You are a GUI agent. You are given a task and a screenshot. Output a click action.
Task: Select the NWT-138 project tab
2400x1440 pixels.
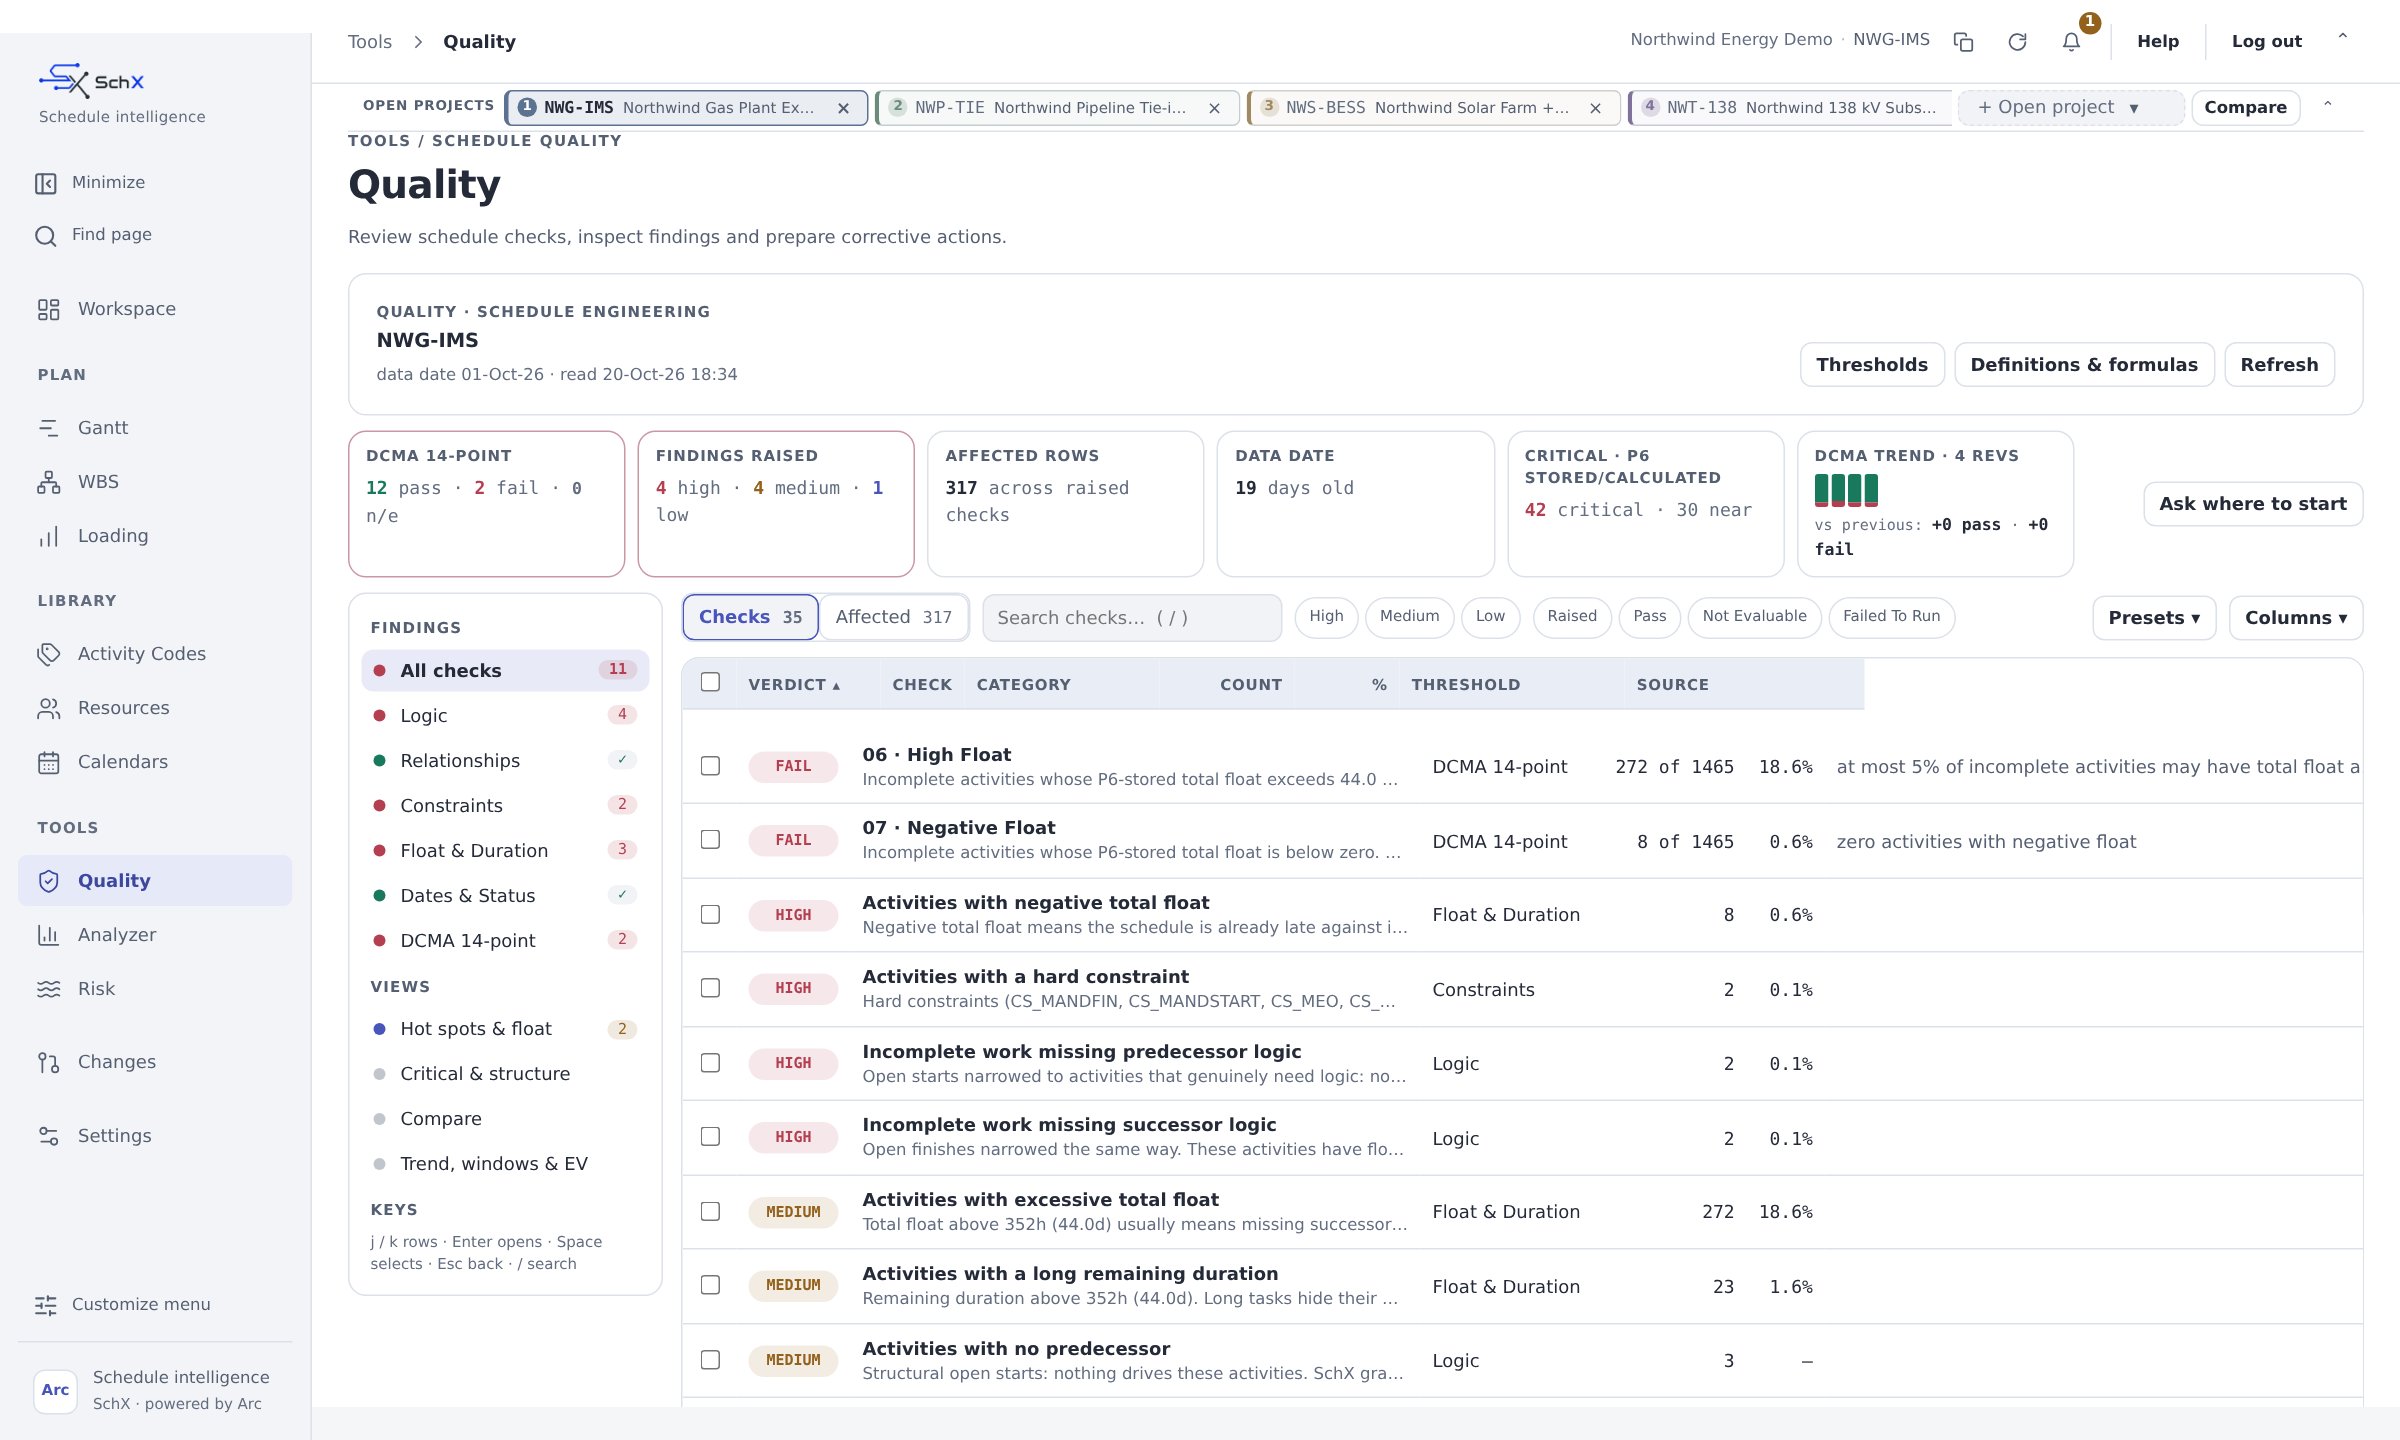(x=1790, y=108)
